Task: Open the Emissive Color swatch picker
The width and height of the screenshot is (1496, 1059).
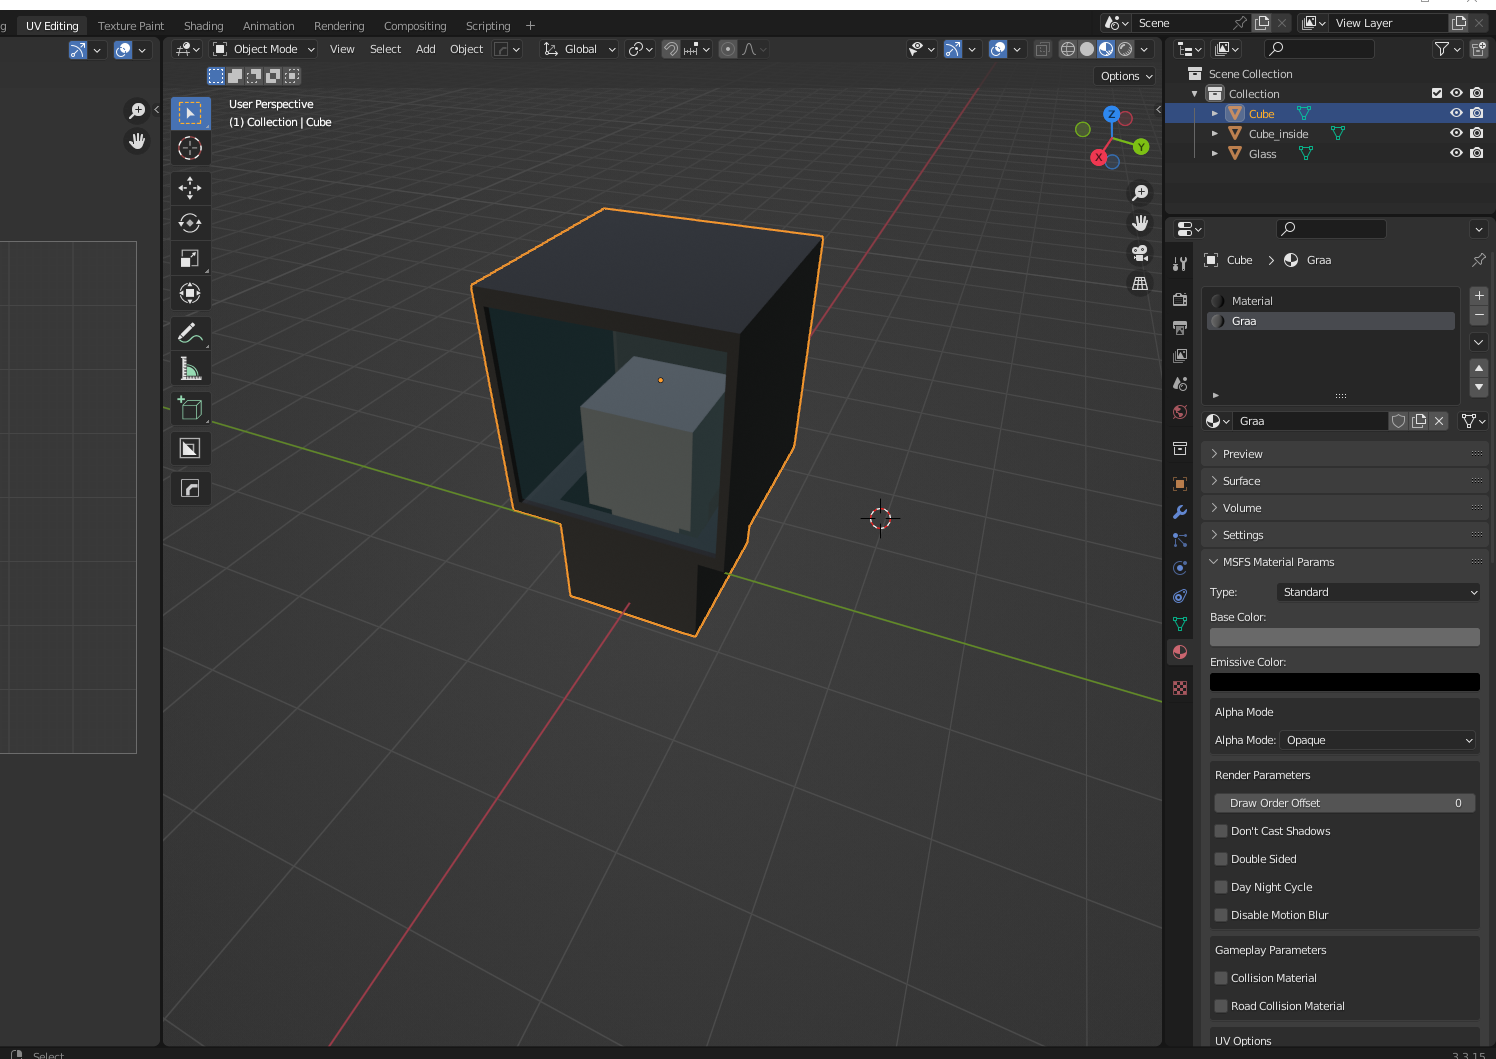Action: (x=1344, y=681)
